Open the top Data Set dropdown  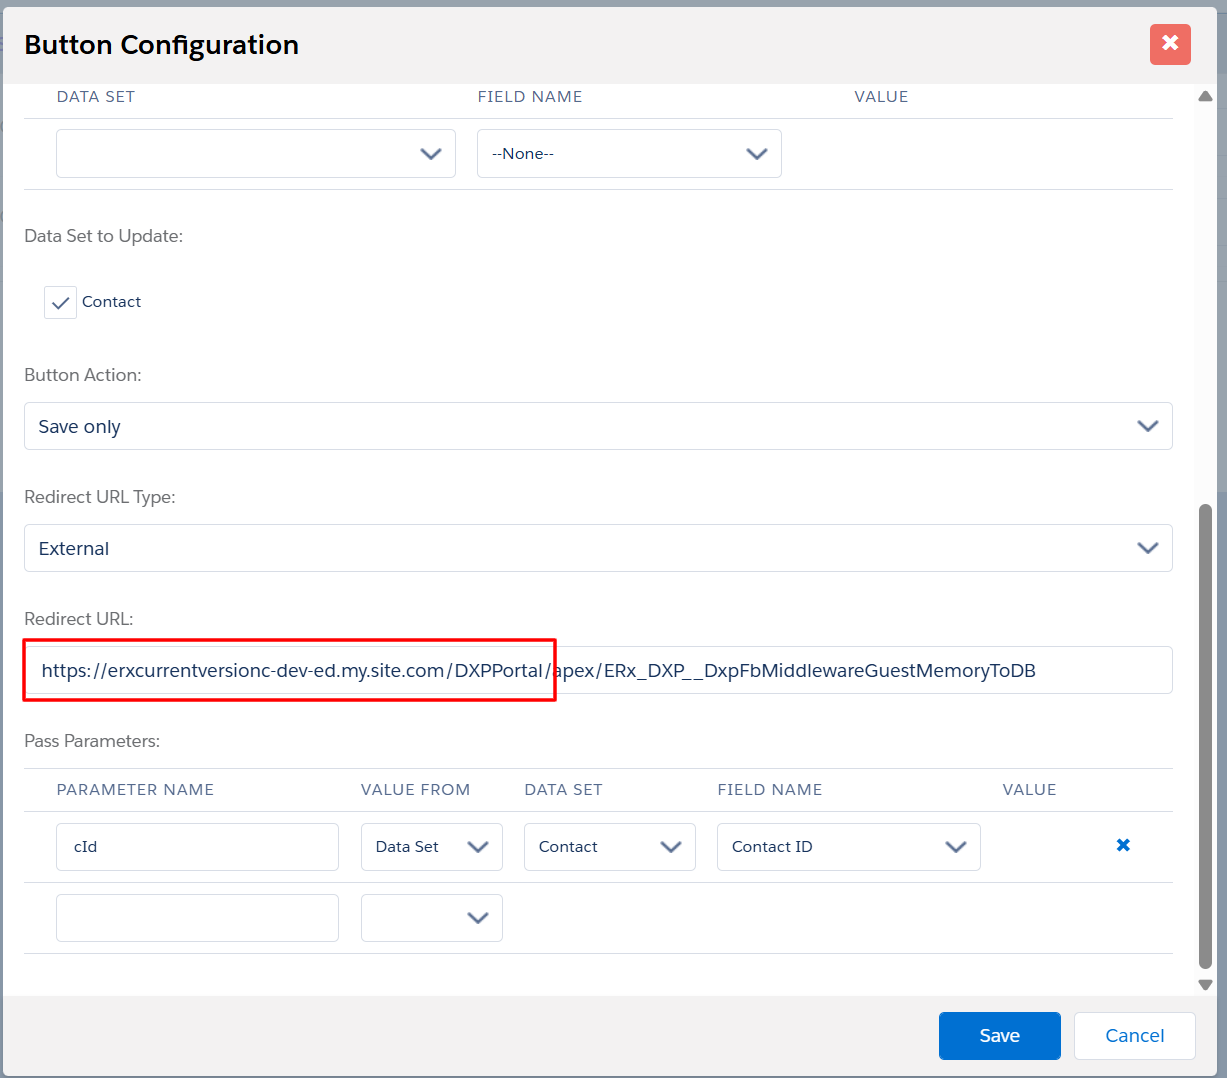[256, 154]
